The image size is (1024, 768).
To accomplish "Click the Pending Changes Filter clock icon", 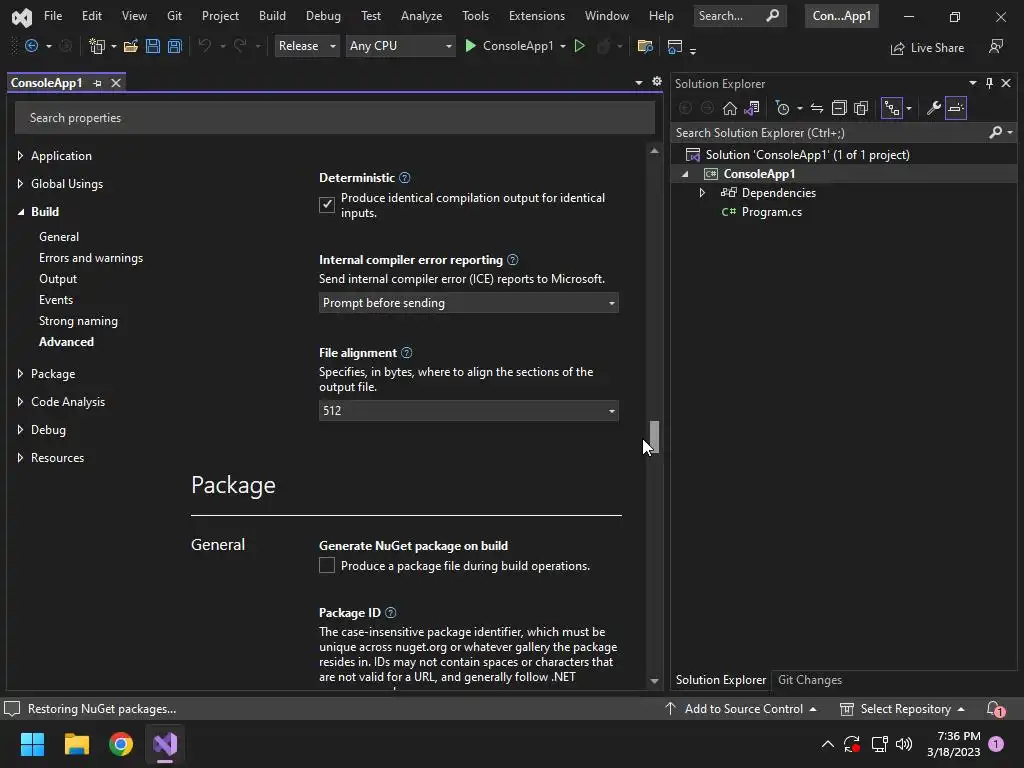I will coord(782,108).
